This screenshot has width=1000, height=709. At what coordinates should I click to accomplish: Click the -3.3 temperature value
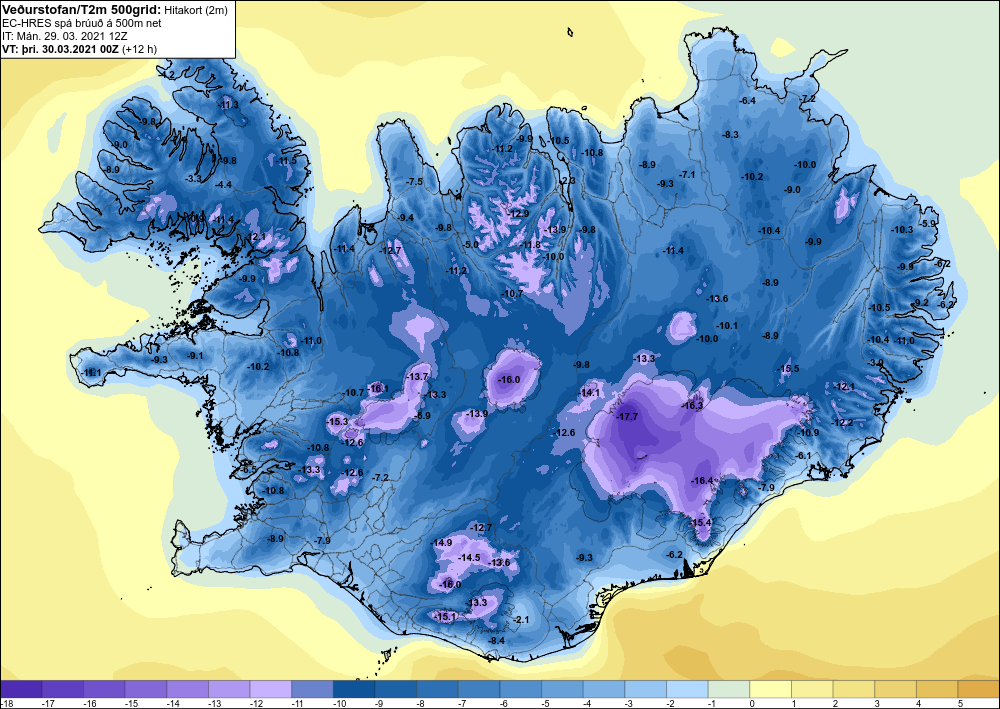tap(193, 179)
